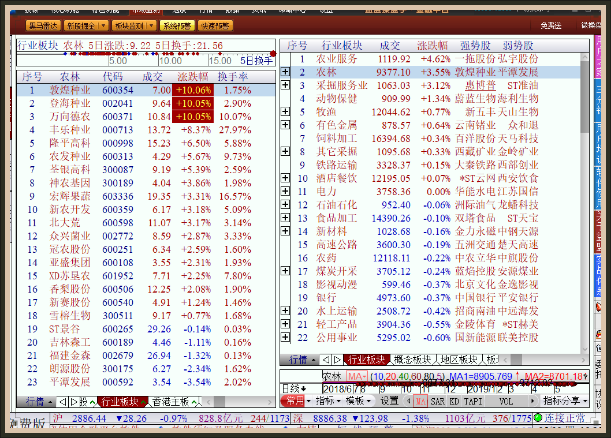611x438 pixels.
Task: Click the 沪 index value 2886.44
Action: (x=89, y=418)
